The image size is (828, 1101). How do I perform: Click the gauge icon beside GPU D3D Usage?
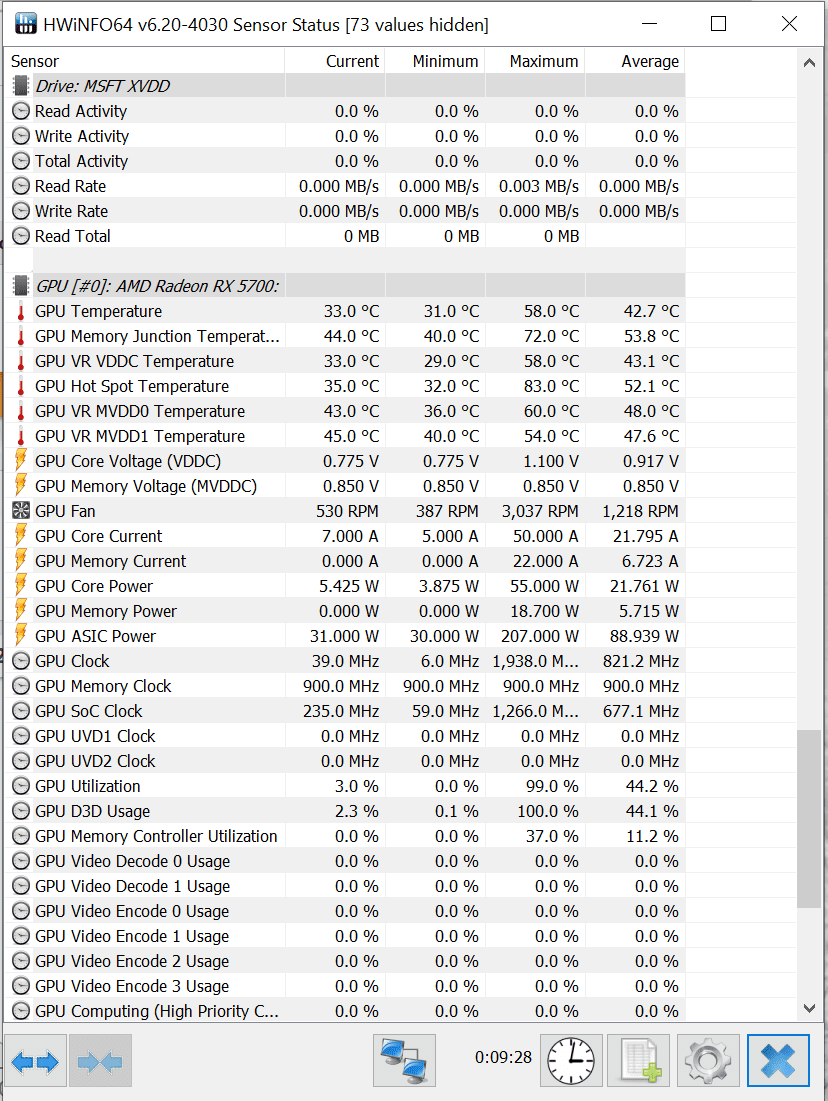coord(21,811)
